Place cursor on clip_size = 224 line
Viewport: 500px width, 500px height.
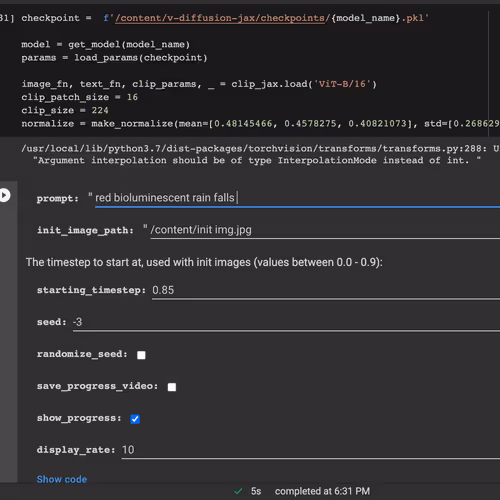[65, 110]
